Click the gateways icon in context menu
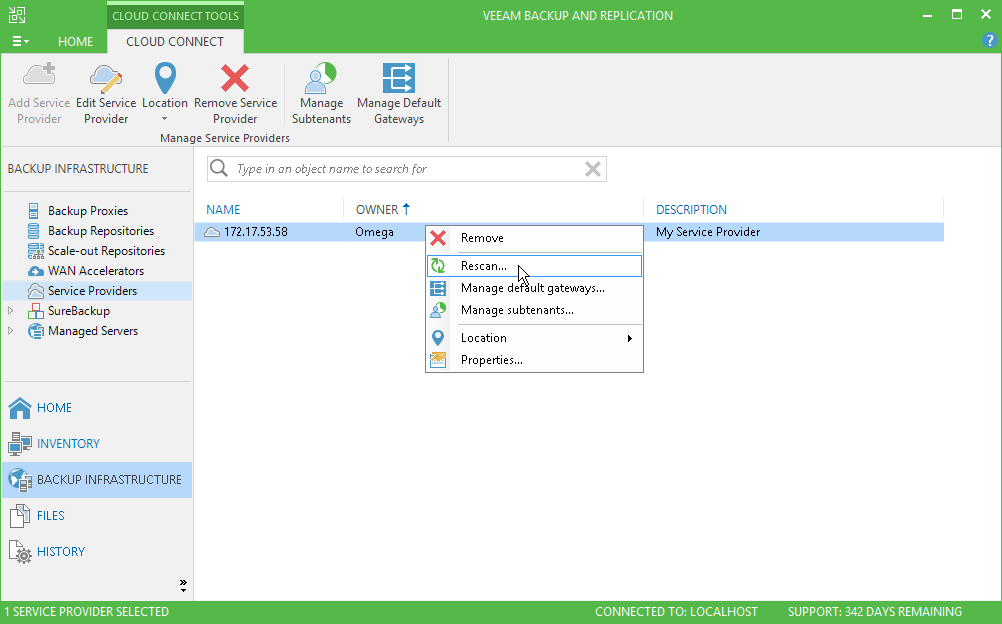The width and height of the screenshot is (1002, 624). click(438, 288)
